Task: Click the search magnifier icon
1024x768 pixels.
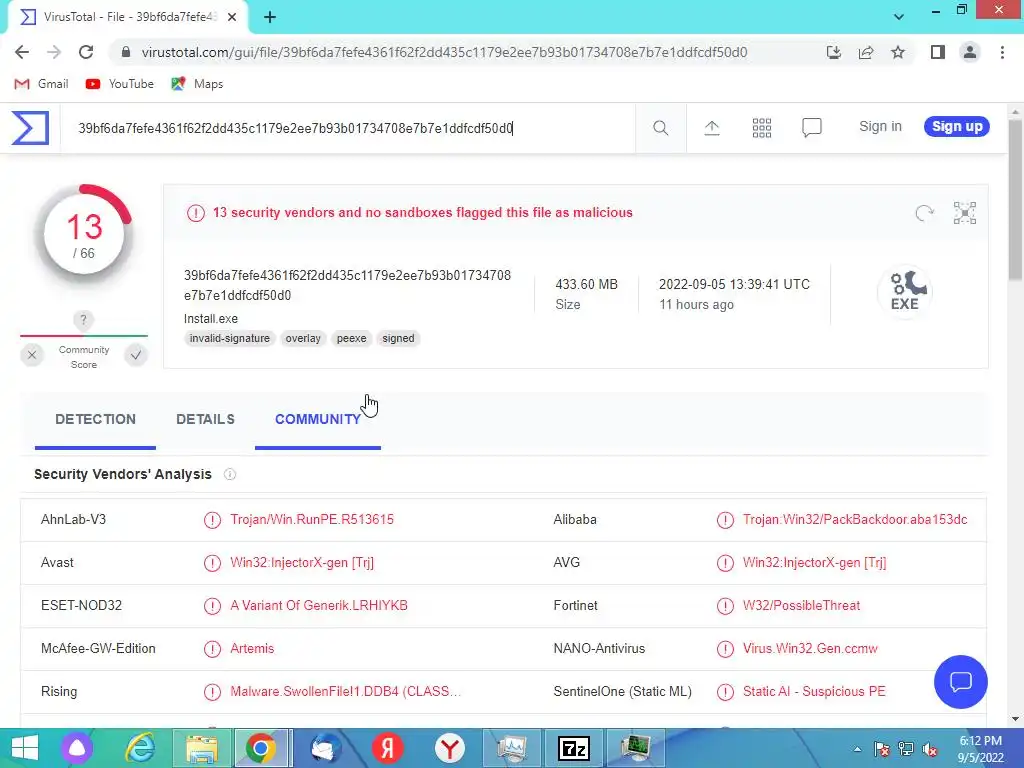Action: (660, 128)
